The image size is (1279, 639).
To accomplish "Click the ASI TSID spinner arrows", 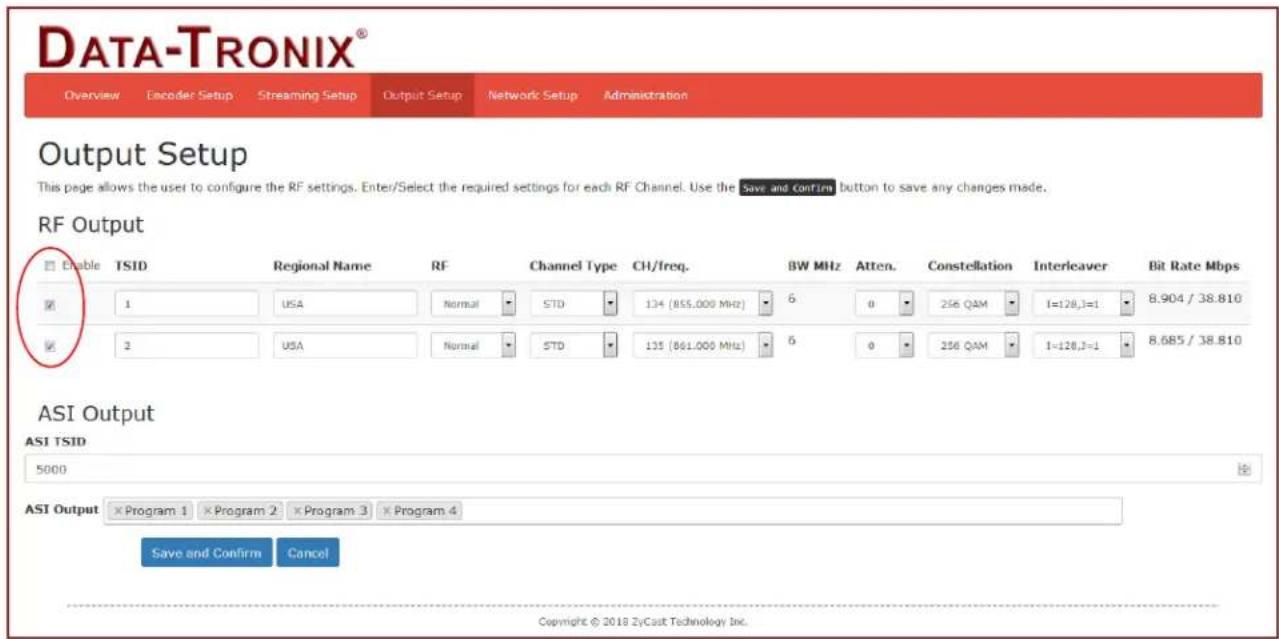I will click(x=1244, y=468).
